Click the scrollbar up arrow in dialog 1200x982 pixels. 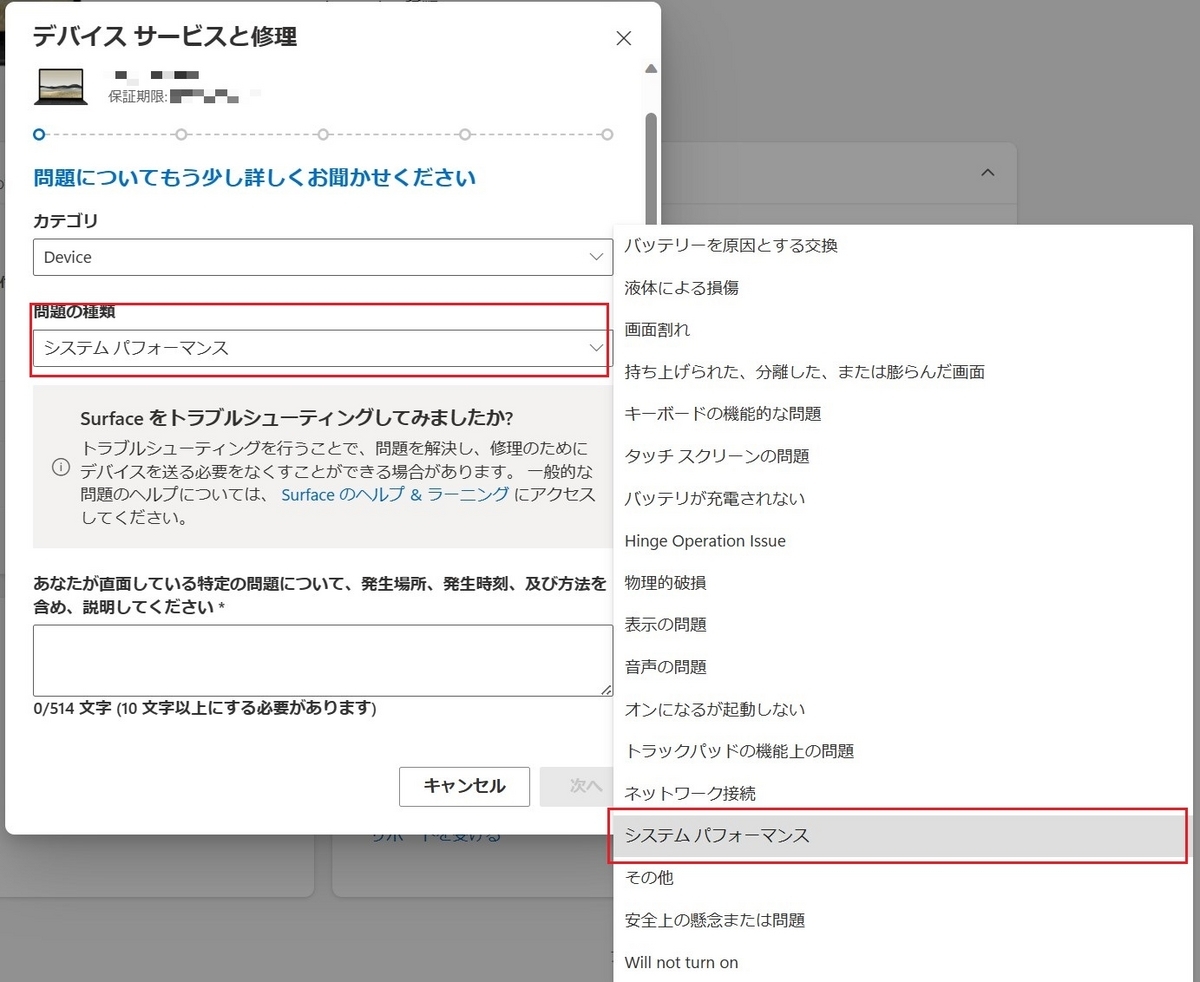tap(651, 70)
